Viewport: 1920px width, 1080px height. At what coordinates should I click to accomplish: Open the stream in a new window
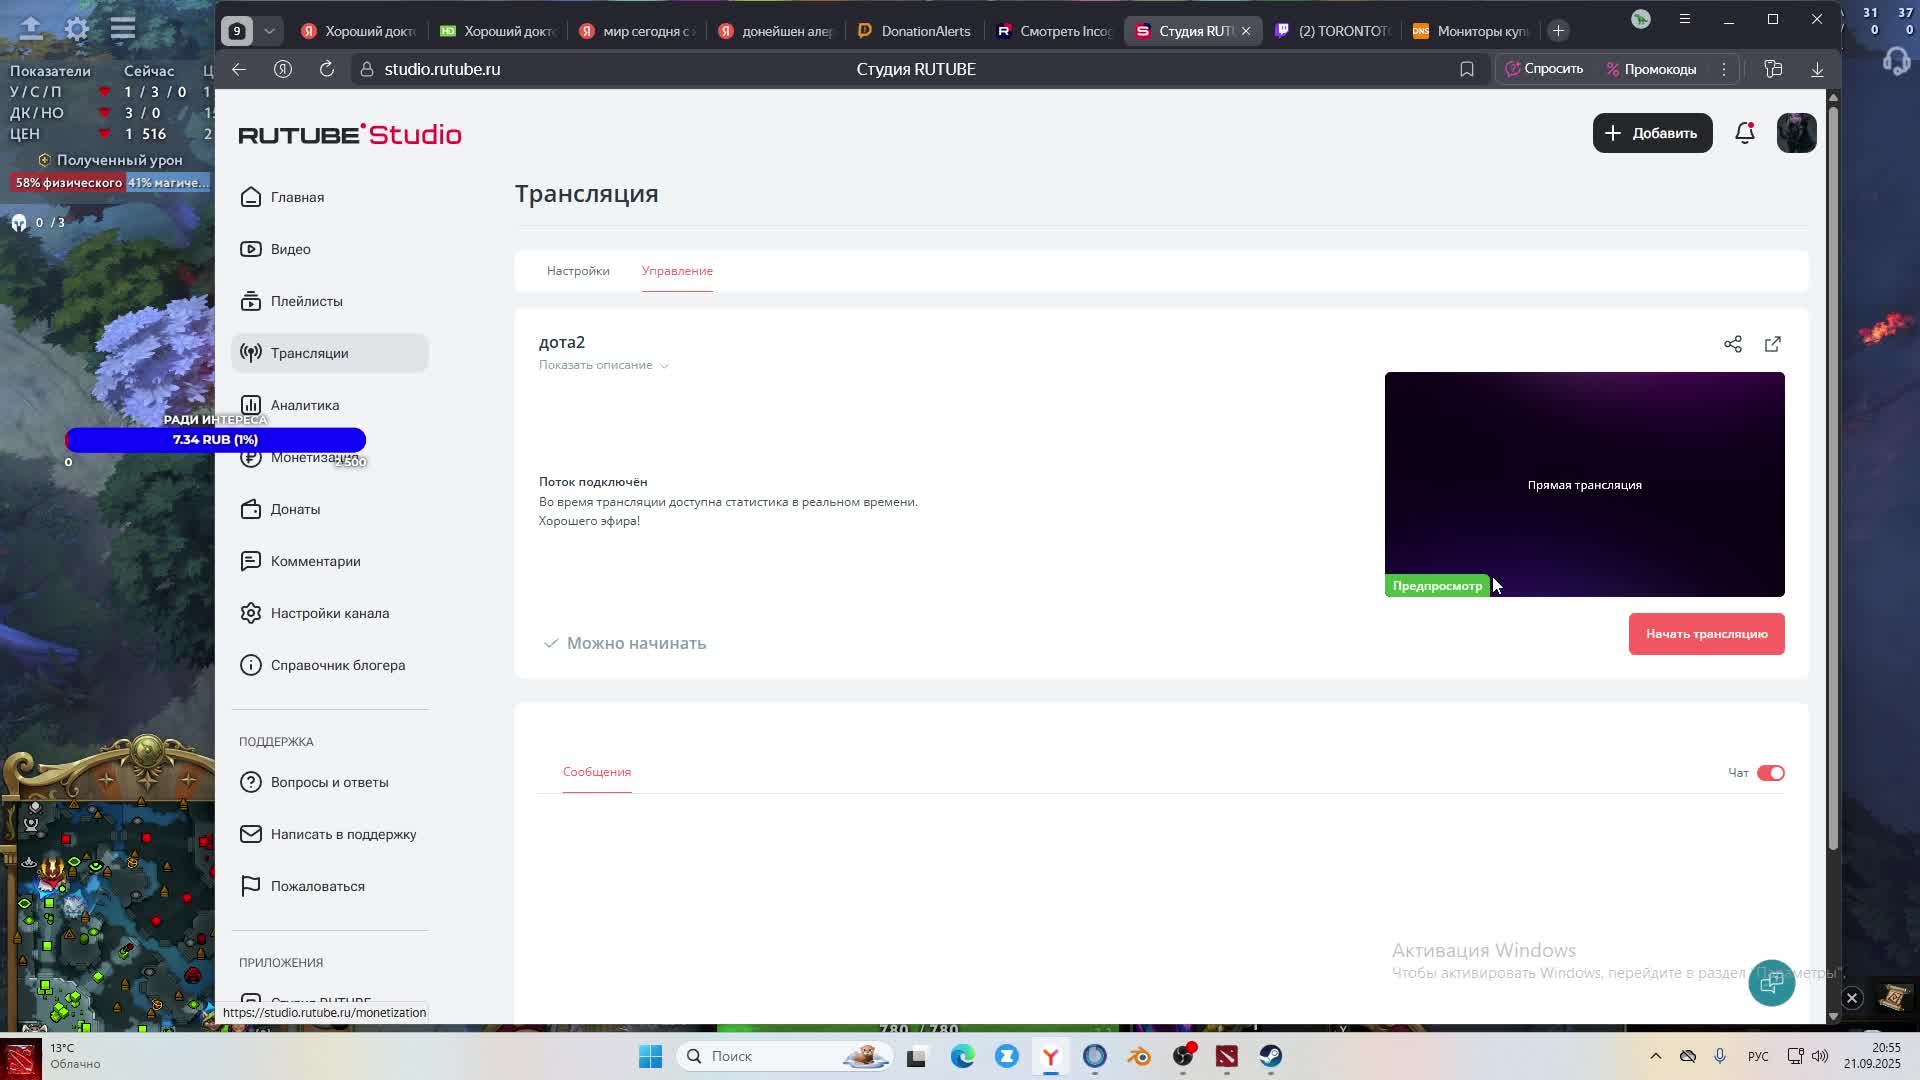[x=1772, y=344]
